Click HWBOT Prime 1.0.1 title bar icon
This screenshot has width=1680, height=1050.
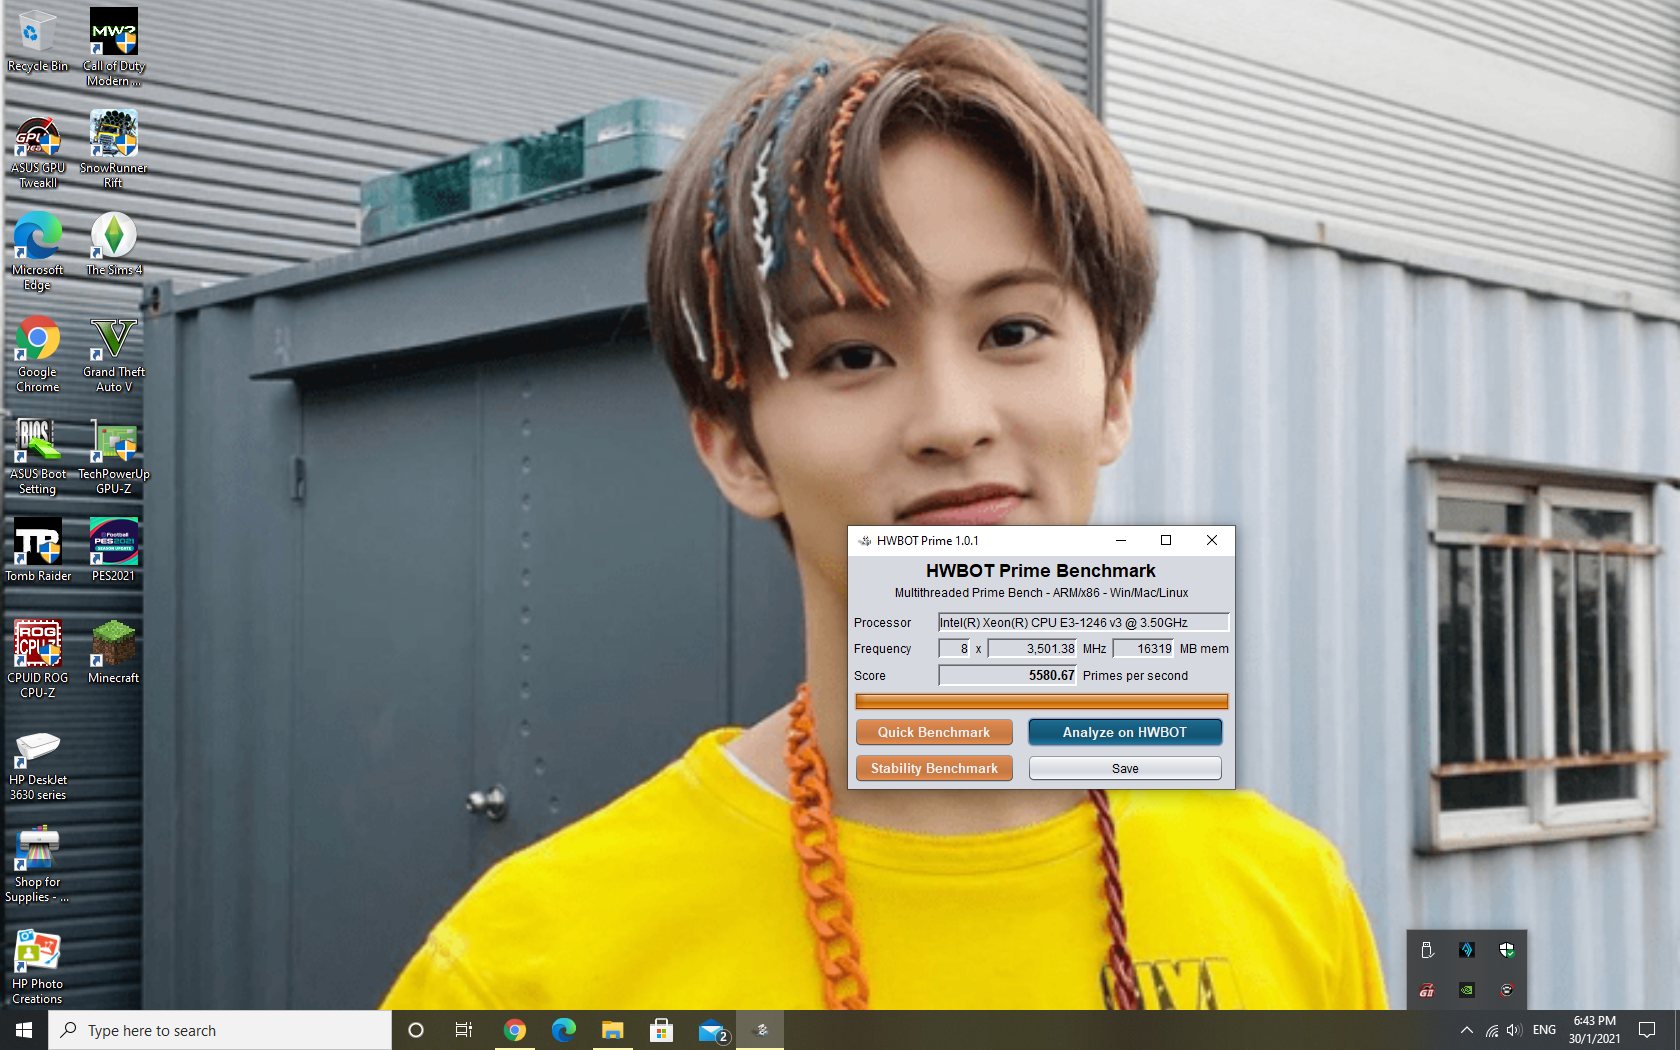click(865, 540)
